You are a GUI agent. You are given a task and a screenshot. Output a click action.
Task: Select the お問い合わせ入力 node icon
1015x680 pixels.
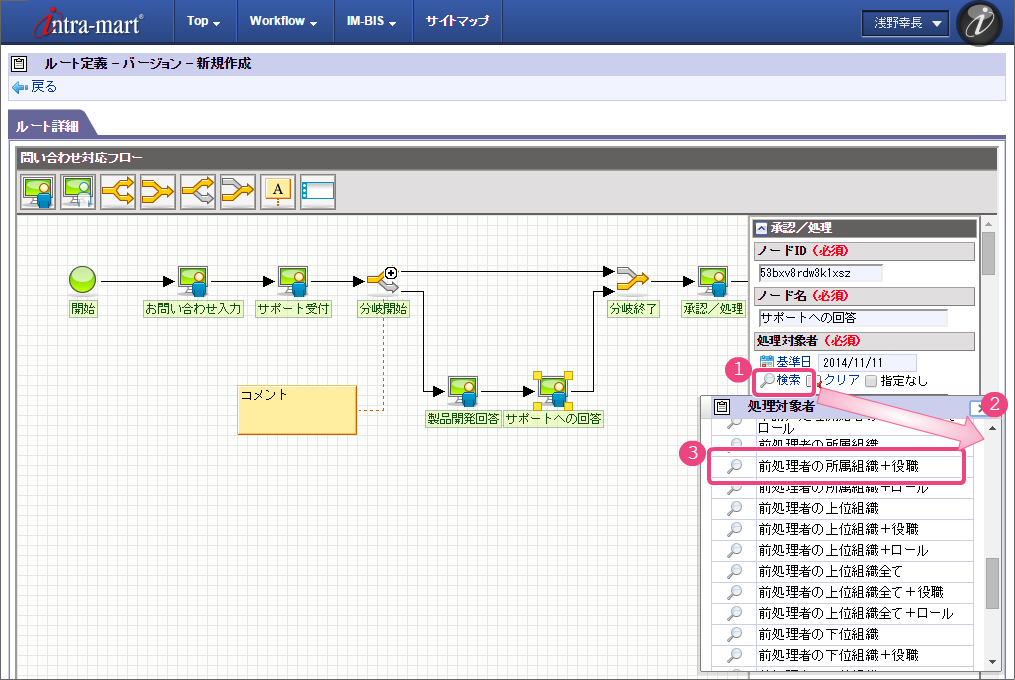tap(193, 282)
